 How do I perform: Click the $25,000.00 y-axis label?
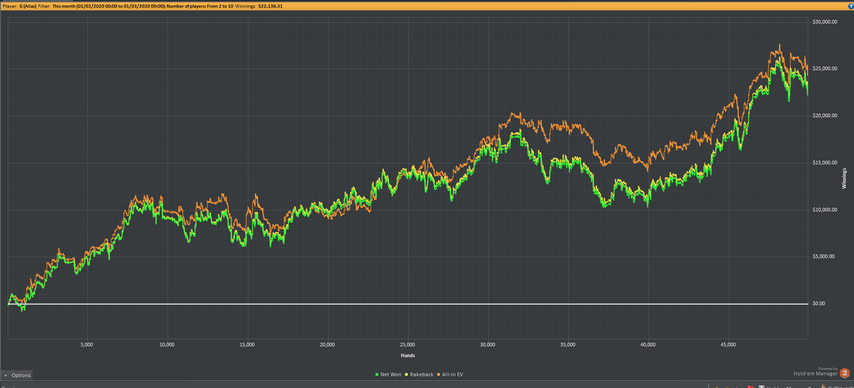point(824,69)
